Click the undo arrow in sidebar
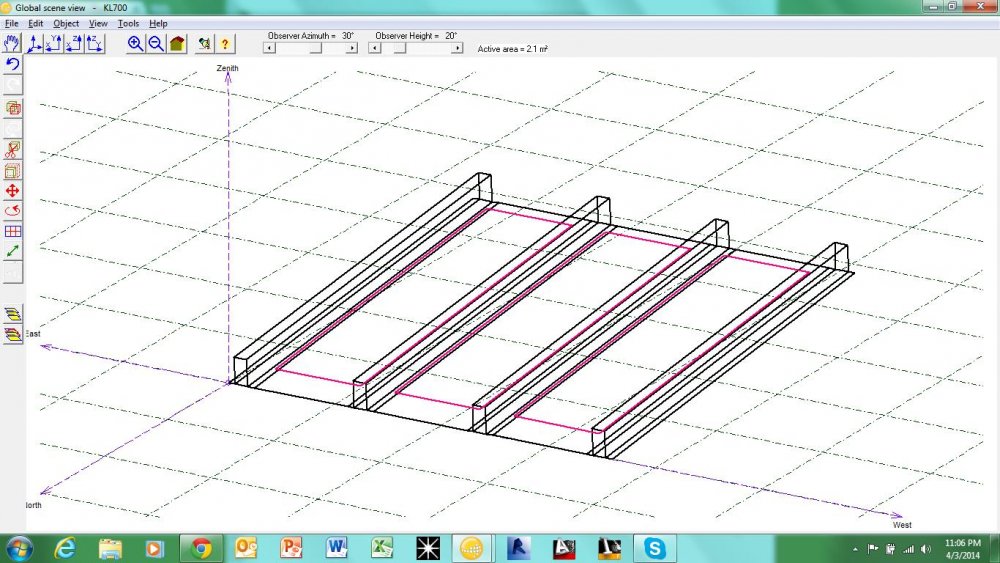This screenshot has width=1000, height=563. point(13,65)
